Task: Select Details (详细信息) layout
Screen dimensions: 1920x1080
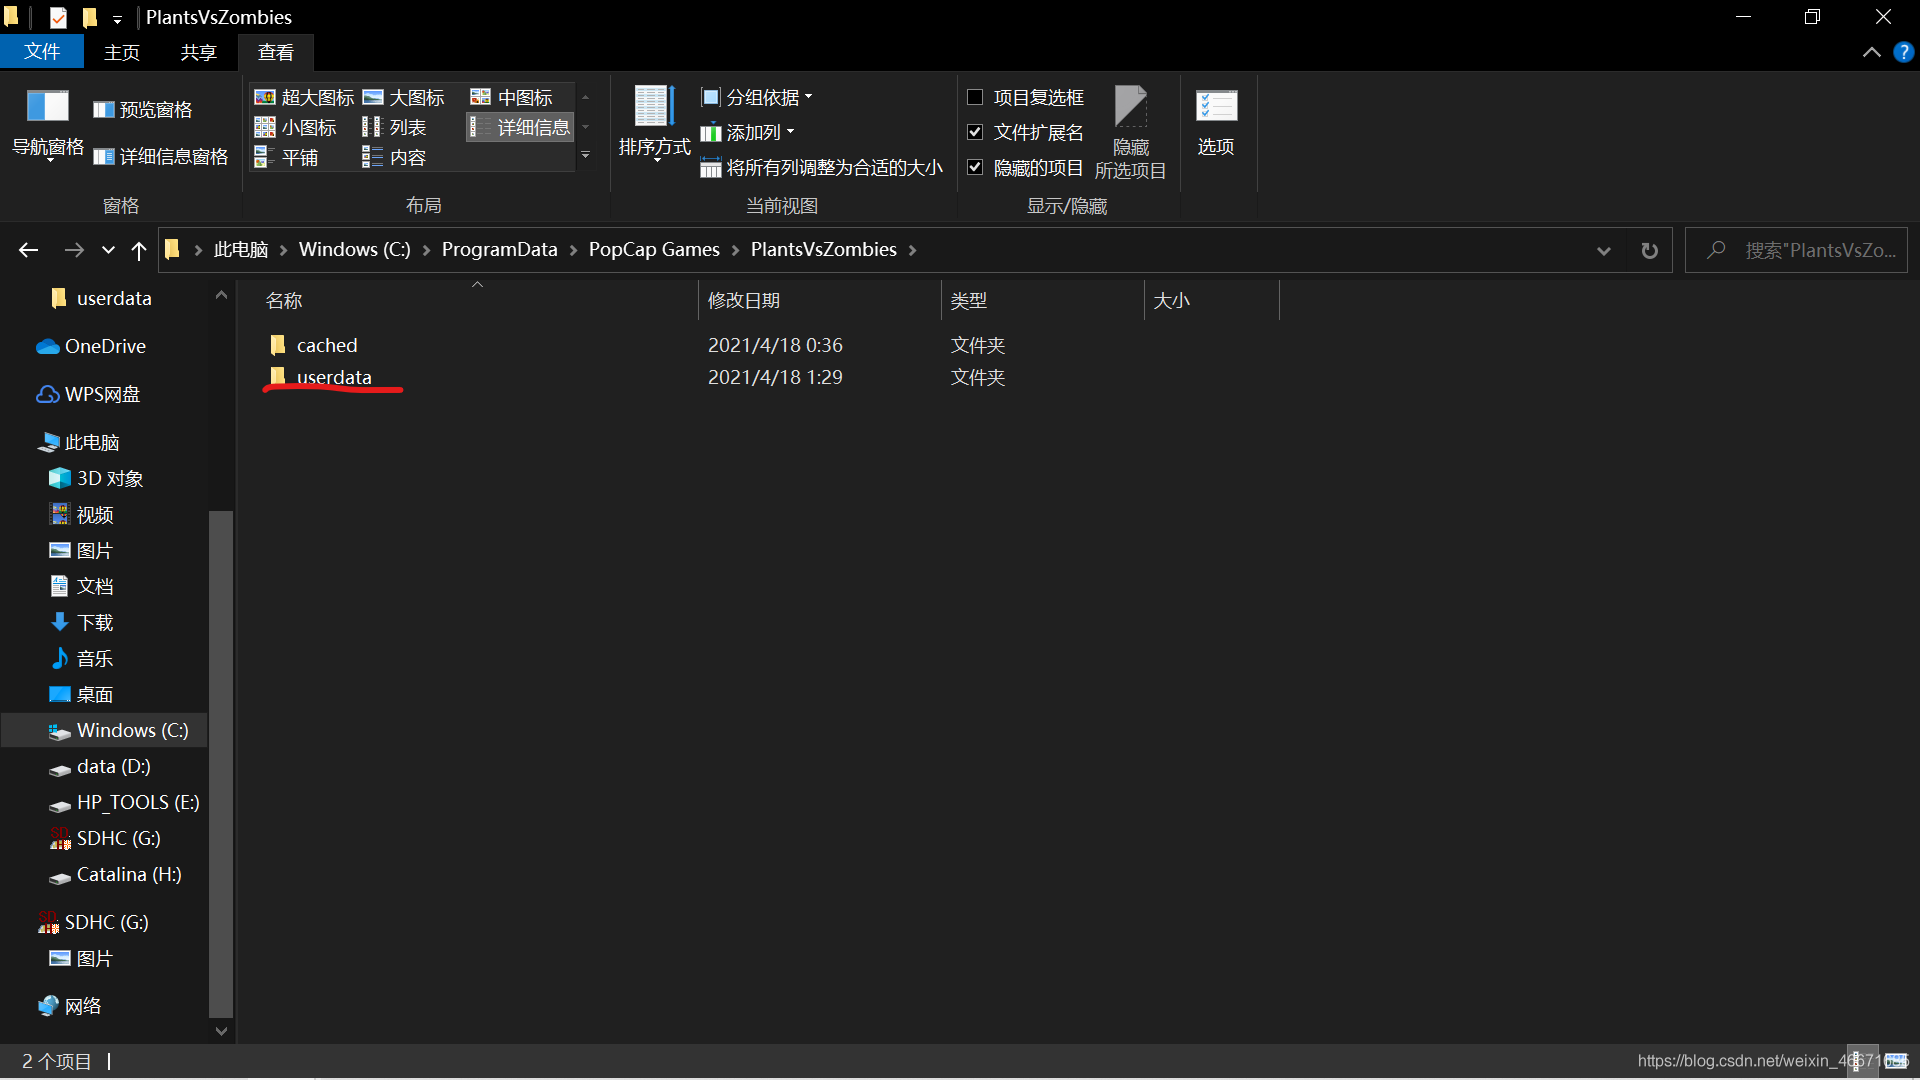Action: coord(520,127)
